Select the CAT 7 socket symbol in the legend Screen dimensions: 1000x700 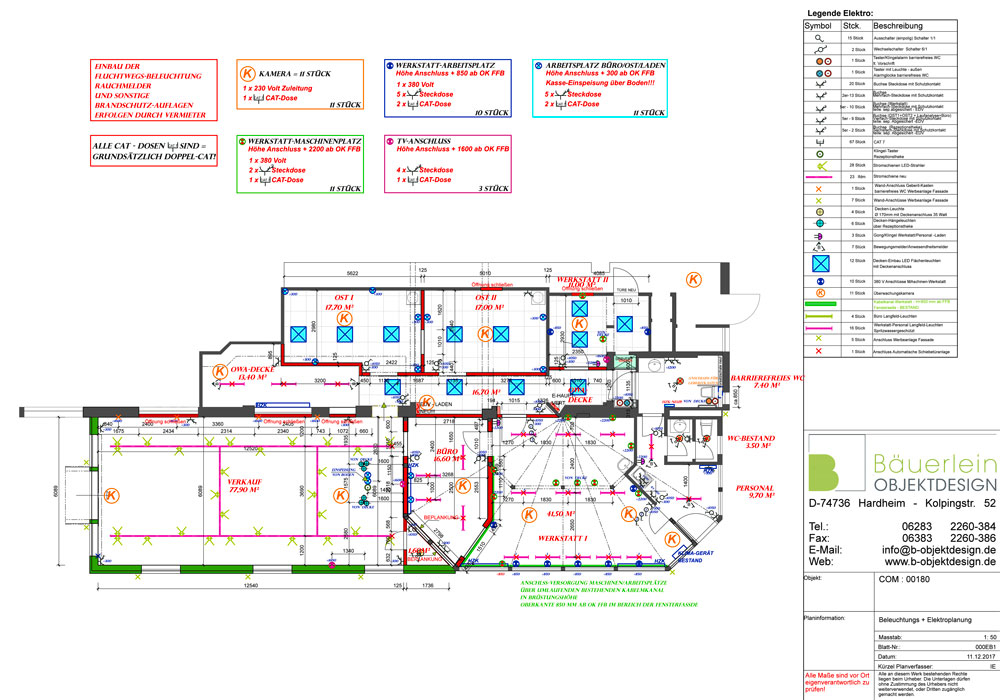tap(820, 142)
